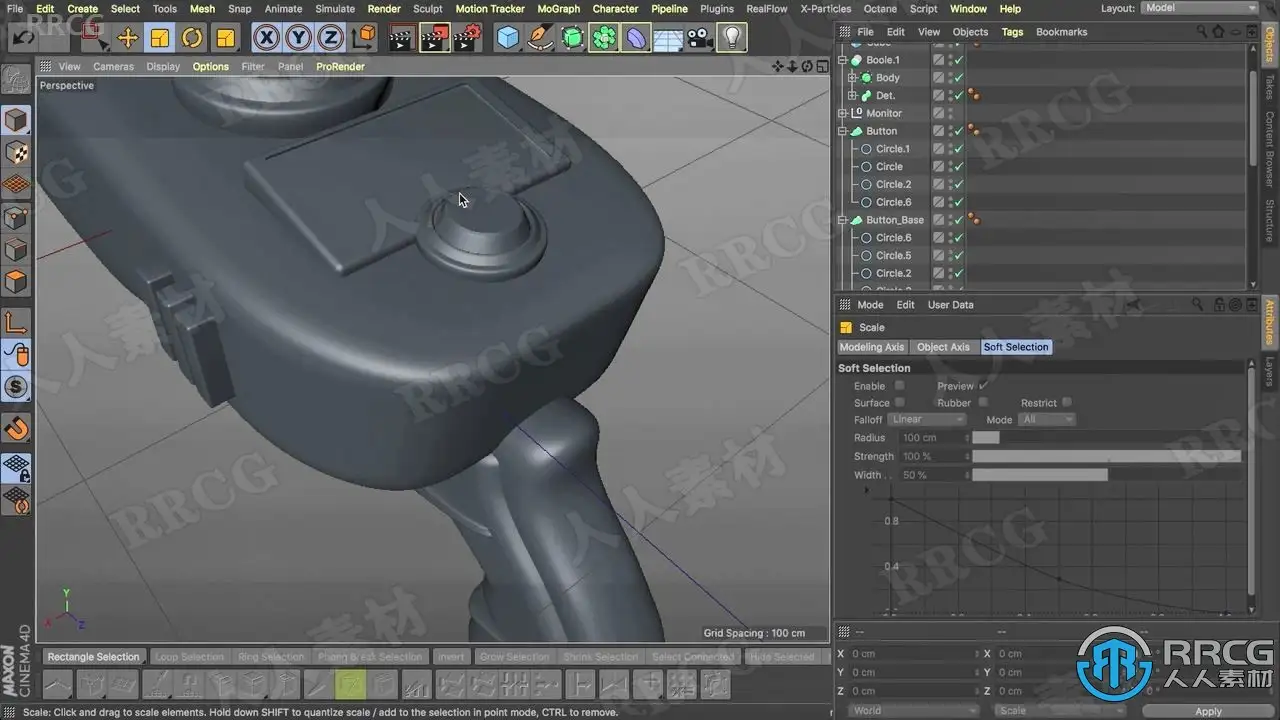Click the purple deformer icon

coord(636,38)
